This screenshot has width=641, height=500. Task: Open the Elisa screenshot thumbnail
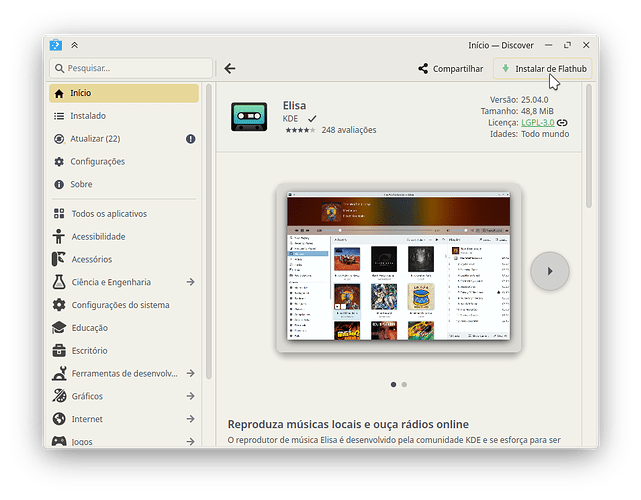pos(399,266)
